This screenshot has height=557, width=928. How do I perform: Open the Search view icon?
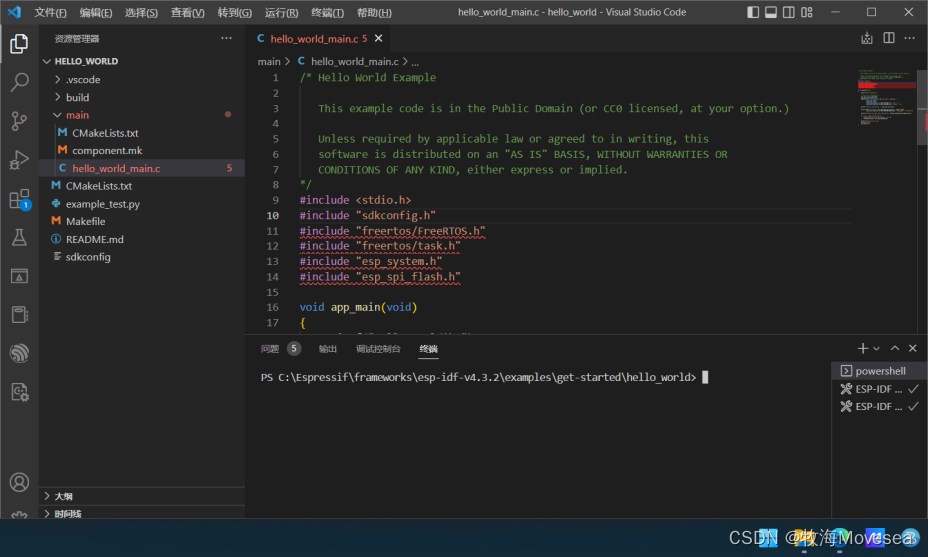19,82
